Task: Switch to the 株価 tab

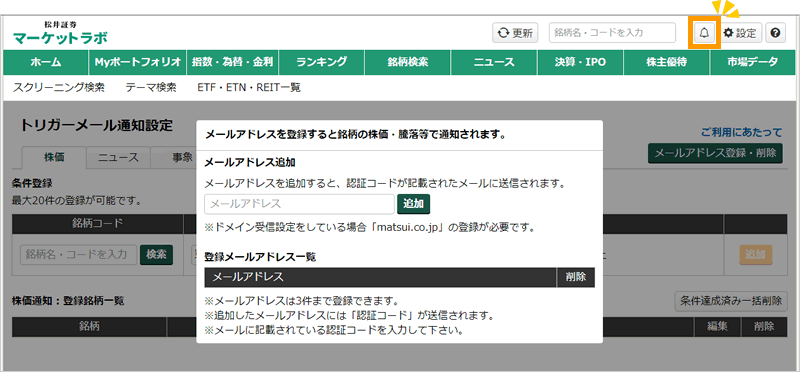Action: coord(55,158)
